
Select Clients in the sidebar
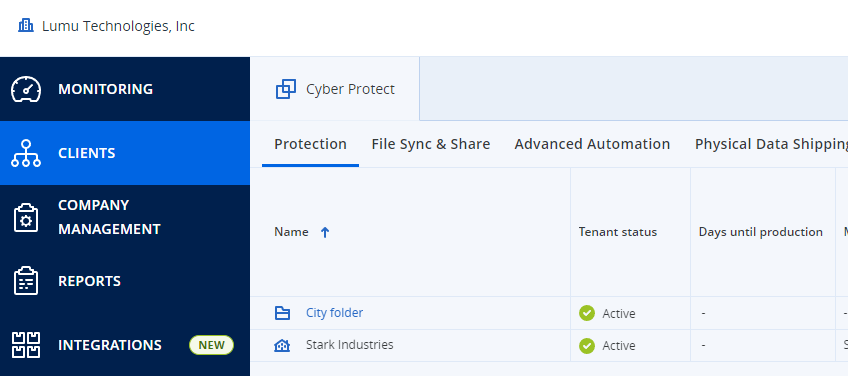pos(125,153)
